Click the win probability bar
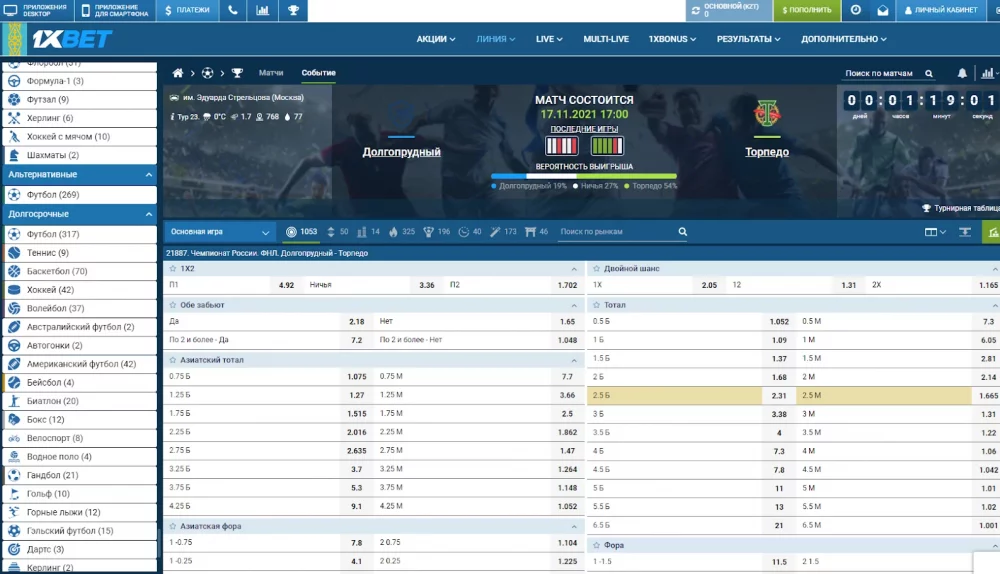 tap(584, 176)
